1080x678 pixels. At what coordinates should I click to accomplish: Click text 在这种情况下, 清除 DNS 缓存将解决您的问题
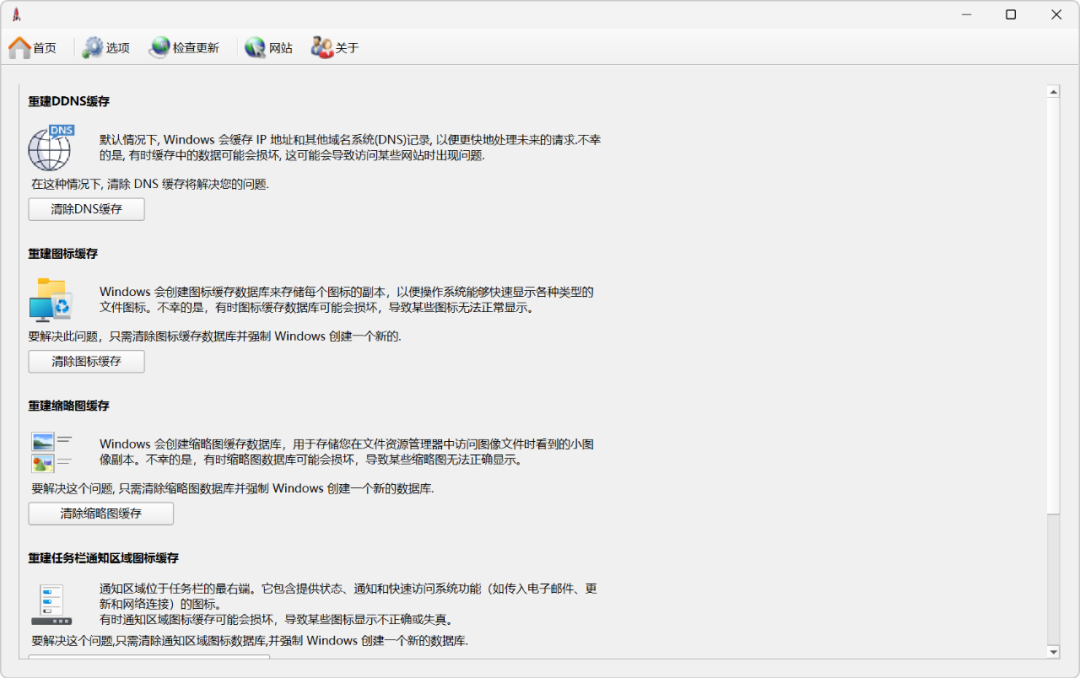click(150, 184)
